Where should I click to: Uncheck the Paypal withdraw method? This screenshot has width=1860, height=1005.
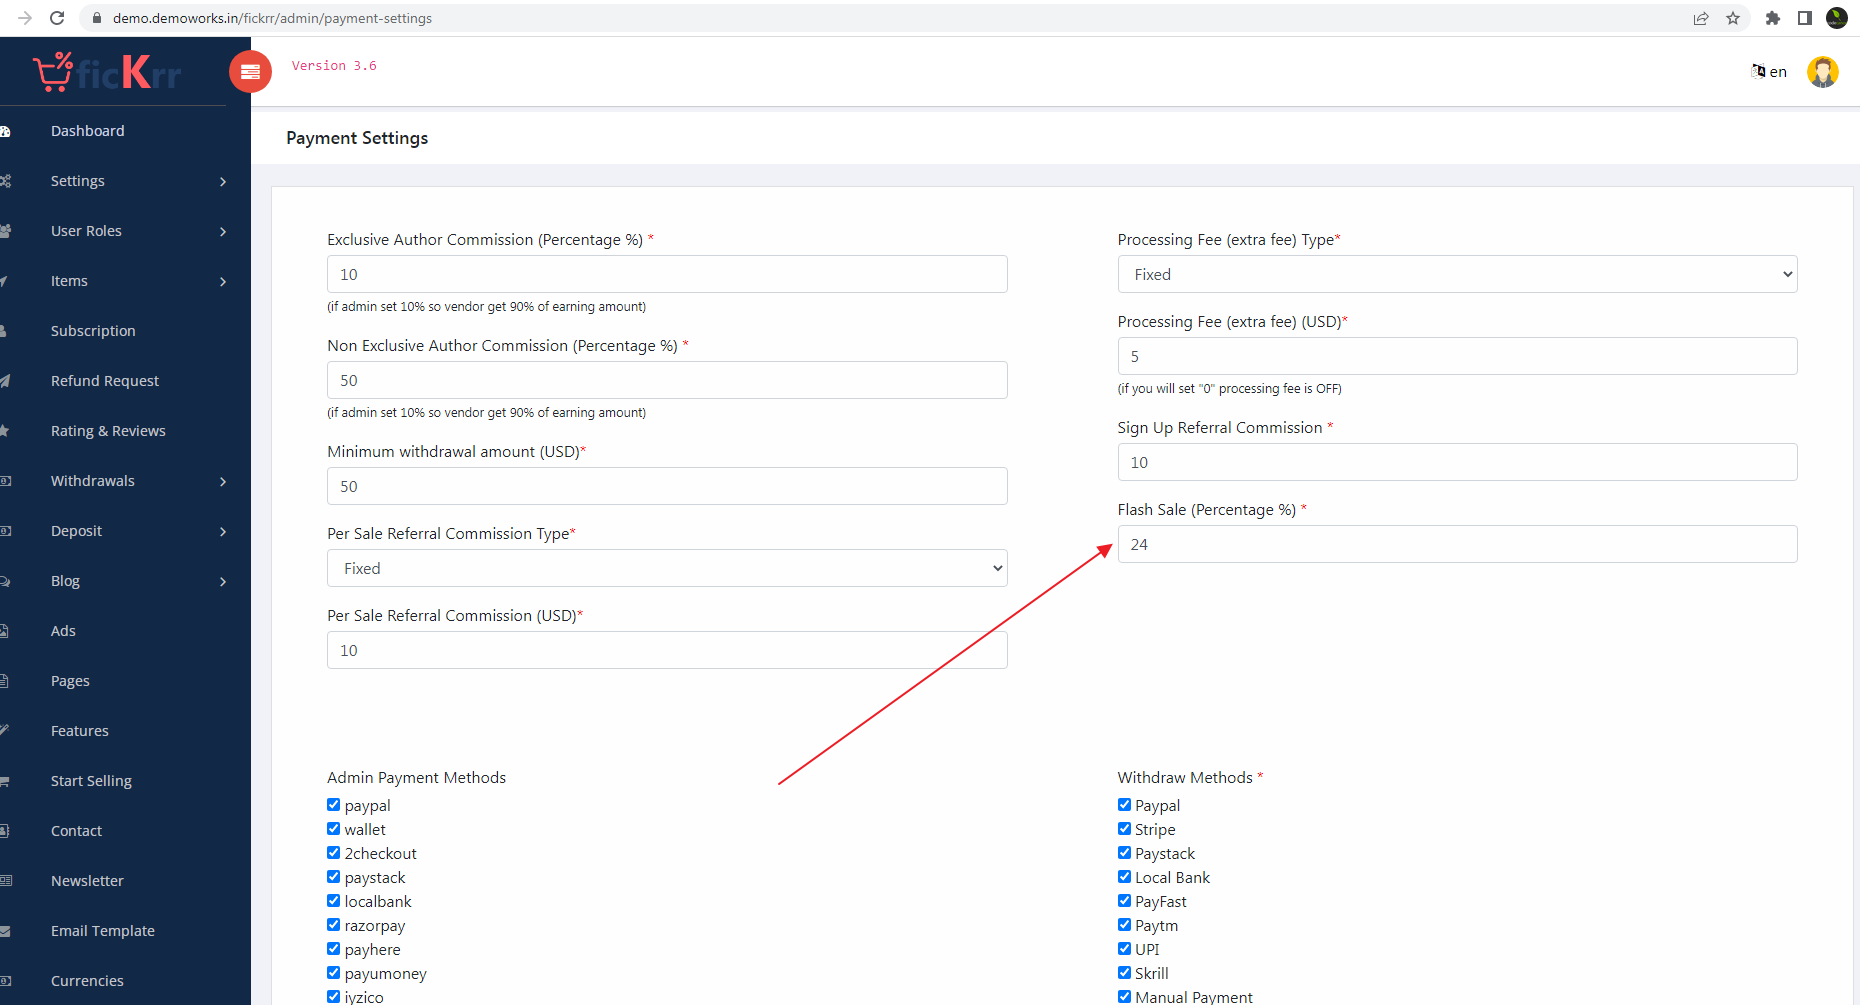pos(1125,805)
